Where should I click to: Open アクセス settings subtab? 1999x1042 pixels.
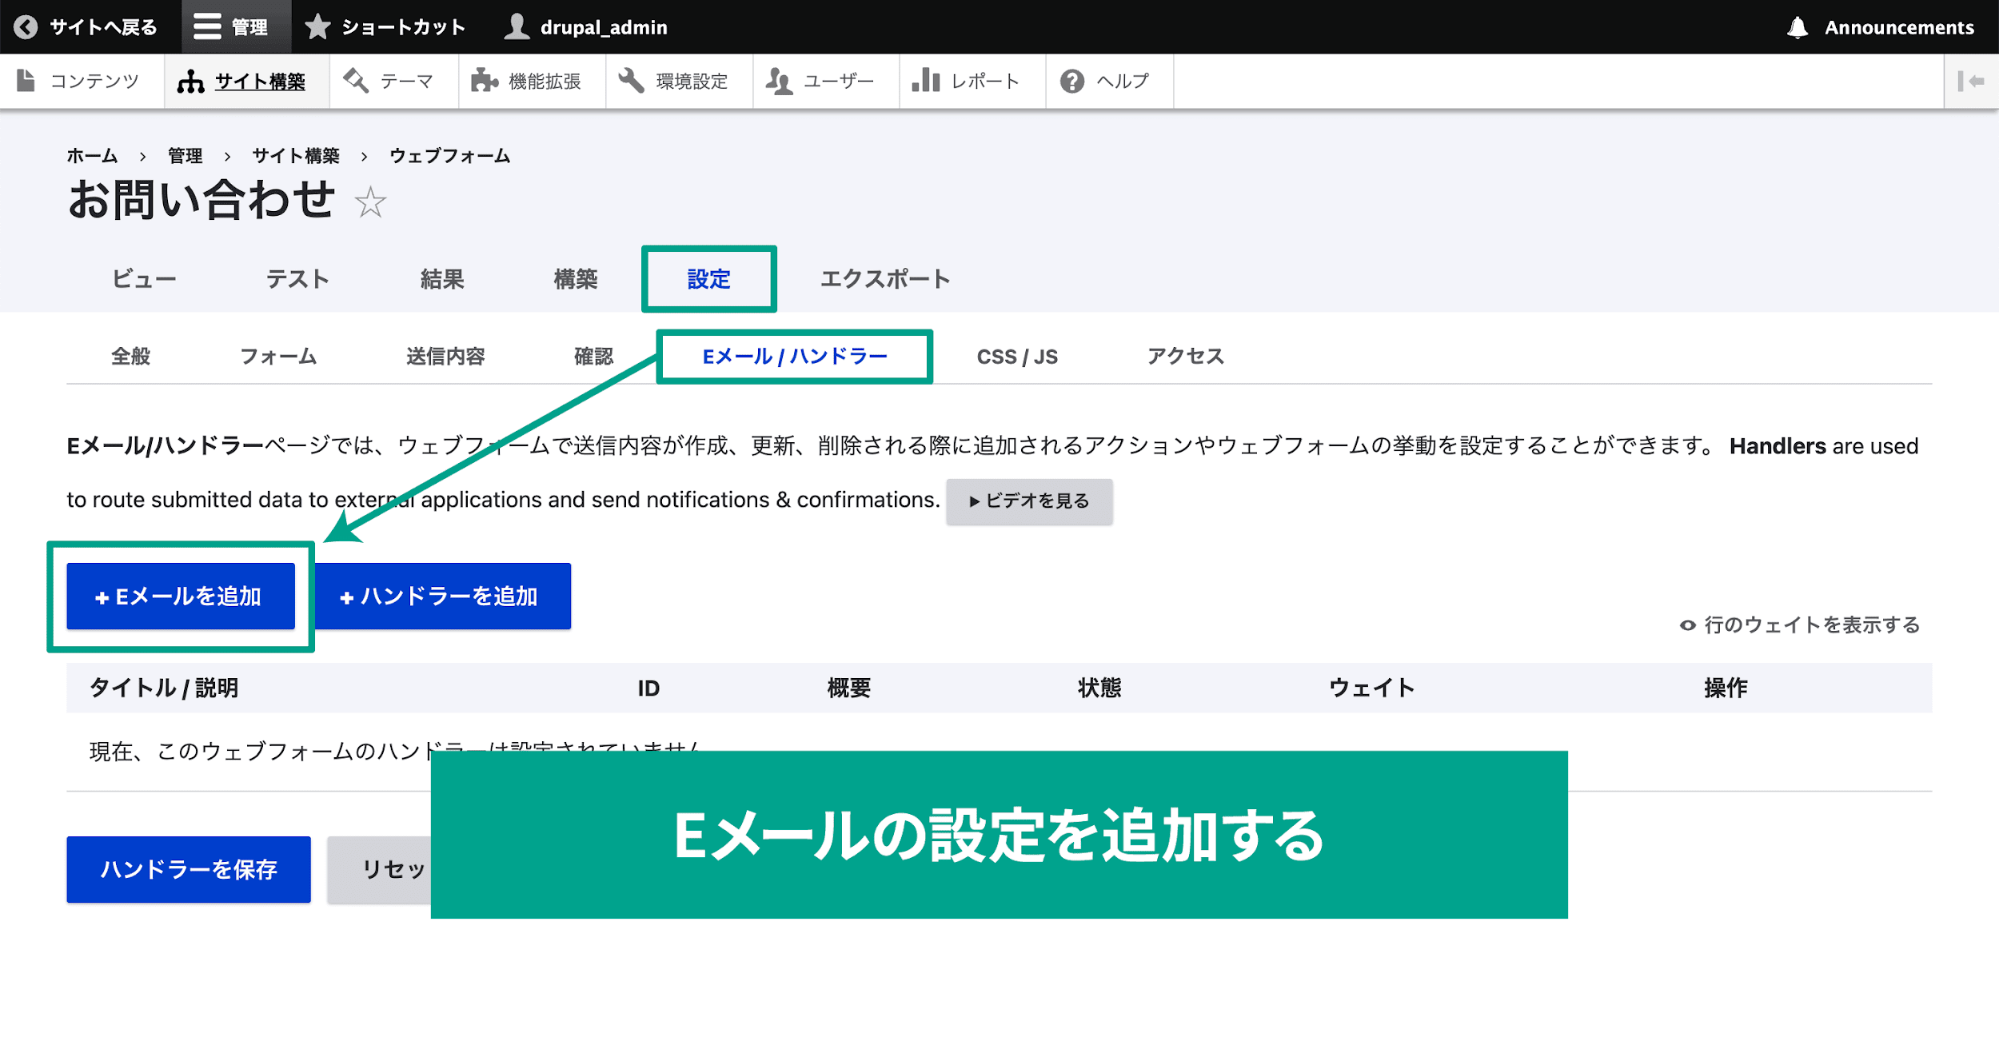[1185, 357]
